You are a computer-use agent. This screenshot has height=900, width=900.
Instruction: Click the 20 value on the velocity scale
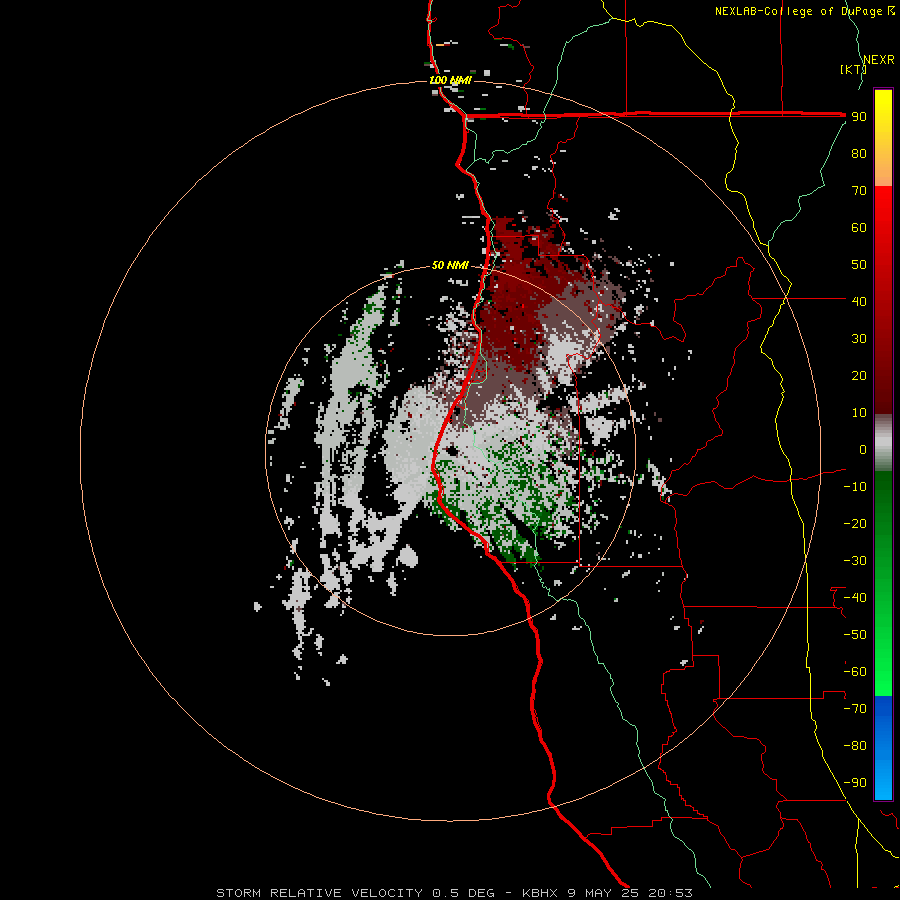859,375
